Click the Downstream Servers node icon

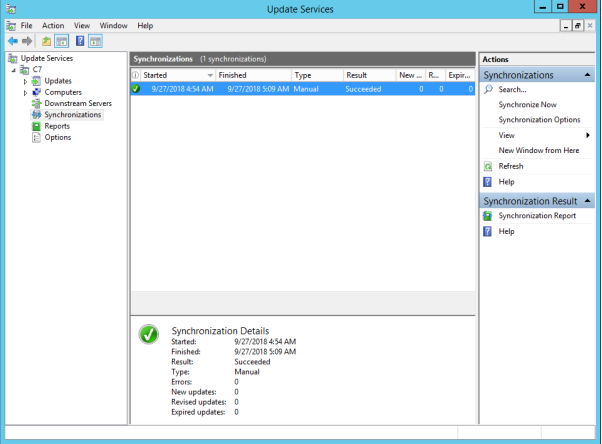coord(36,103)
